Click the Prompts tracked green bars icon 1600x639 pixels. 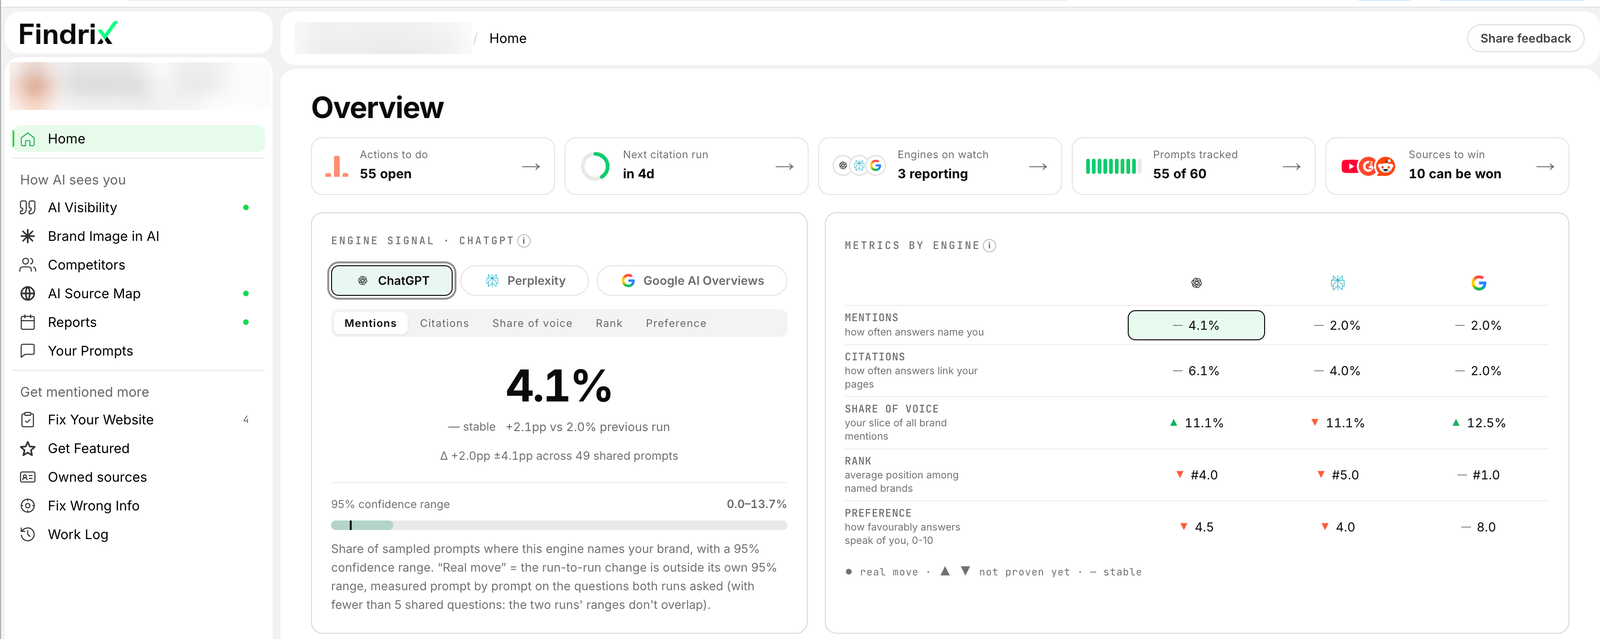(1112, 166)
